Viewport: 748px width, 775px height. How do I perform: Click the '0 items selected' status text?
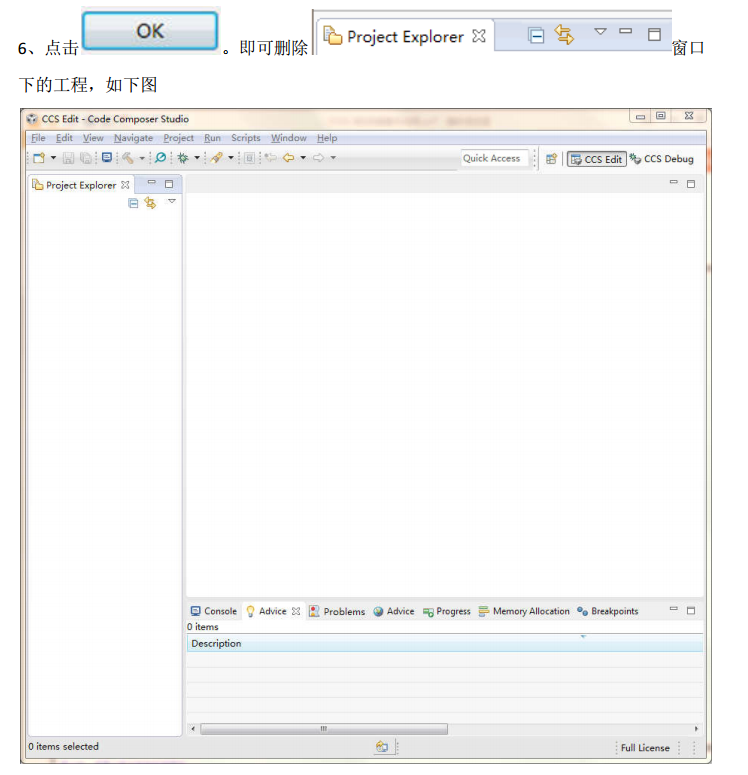coord(63,747)
